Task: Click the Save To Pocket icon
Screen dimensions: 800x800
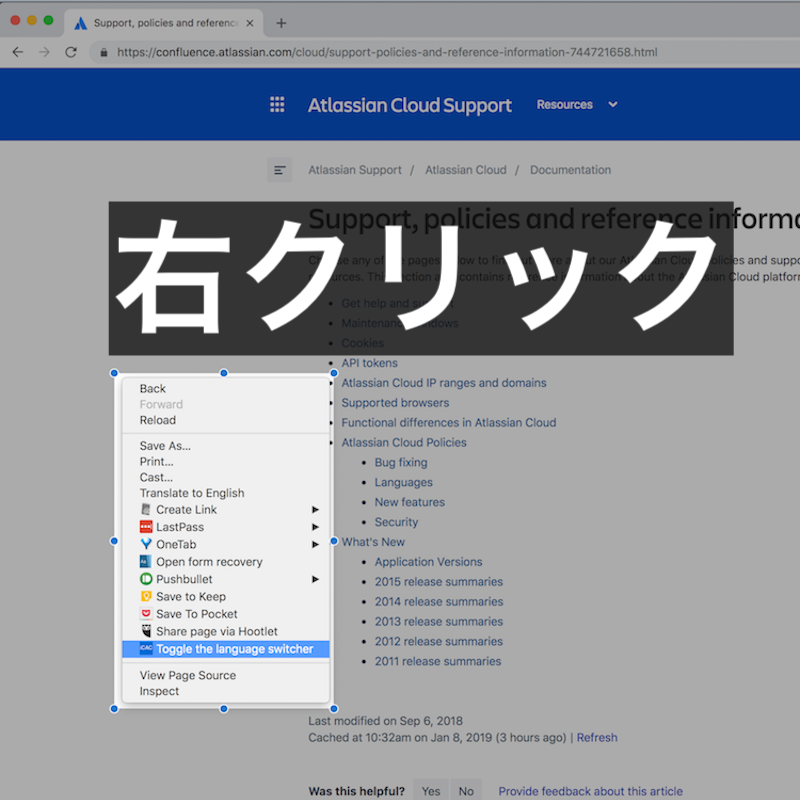Action: click(146, 613)
